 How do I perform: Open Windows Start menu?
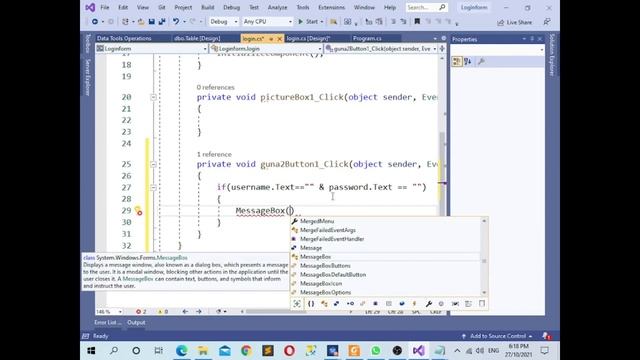click(x=91, y=351)
